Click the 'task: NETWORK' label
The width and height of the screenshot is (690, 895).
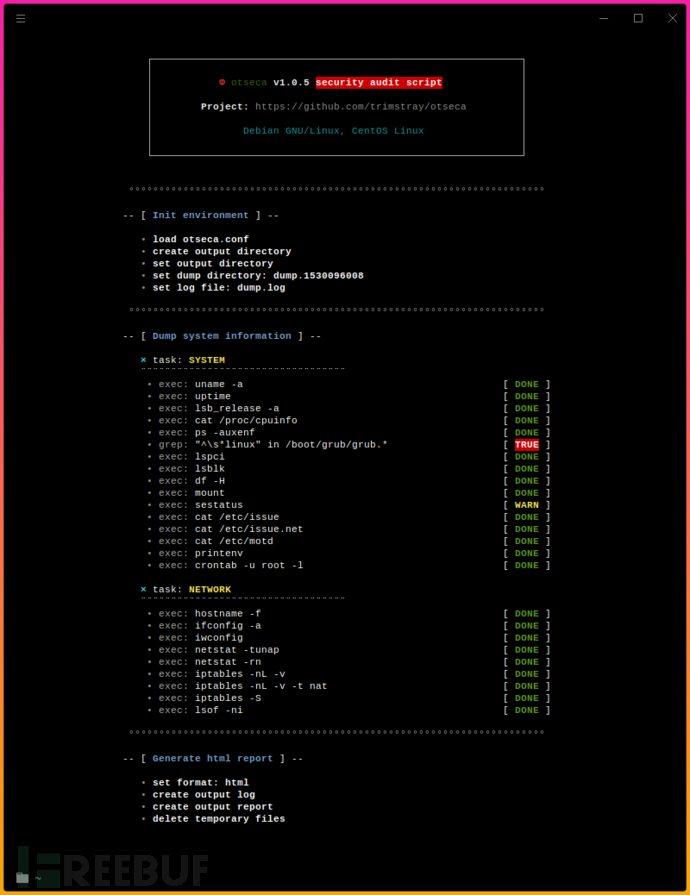tap(191, 590)
